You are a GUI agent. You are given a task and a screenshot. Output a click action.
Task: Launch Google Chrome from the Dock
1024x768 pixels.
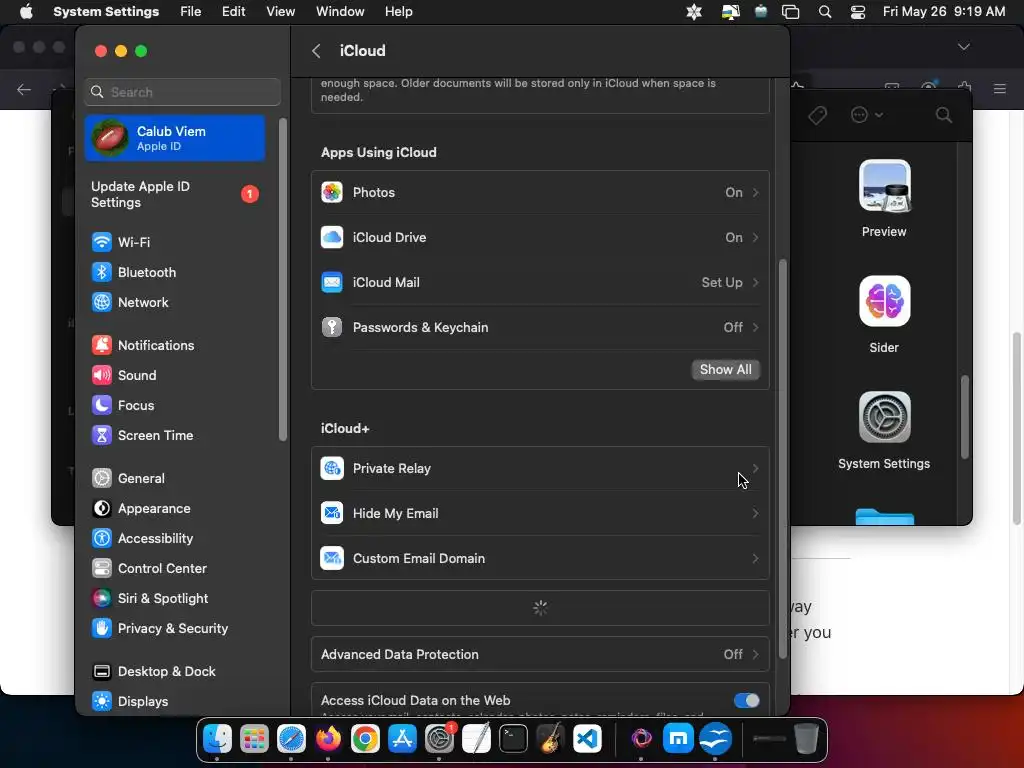point(365,739)
